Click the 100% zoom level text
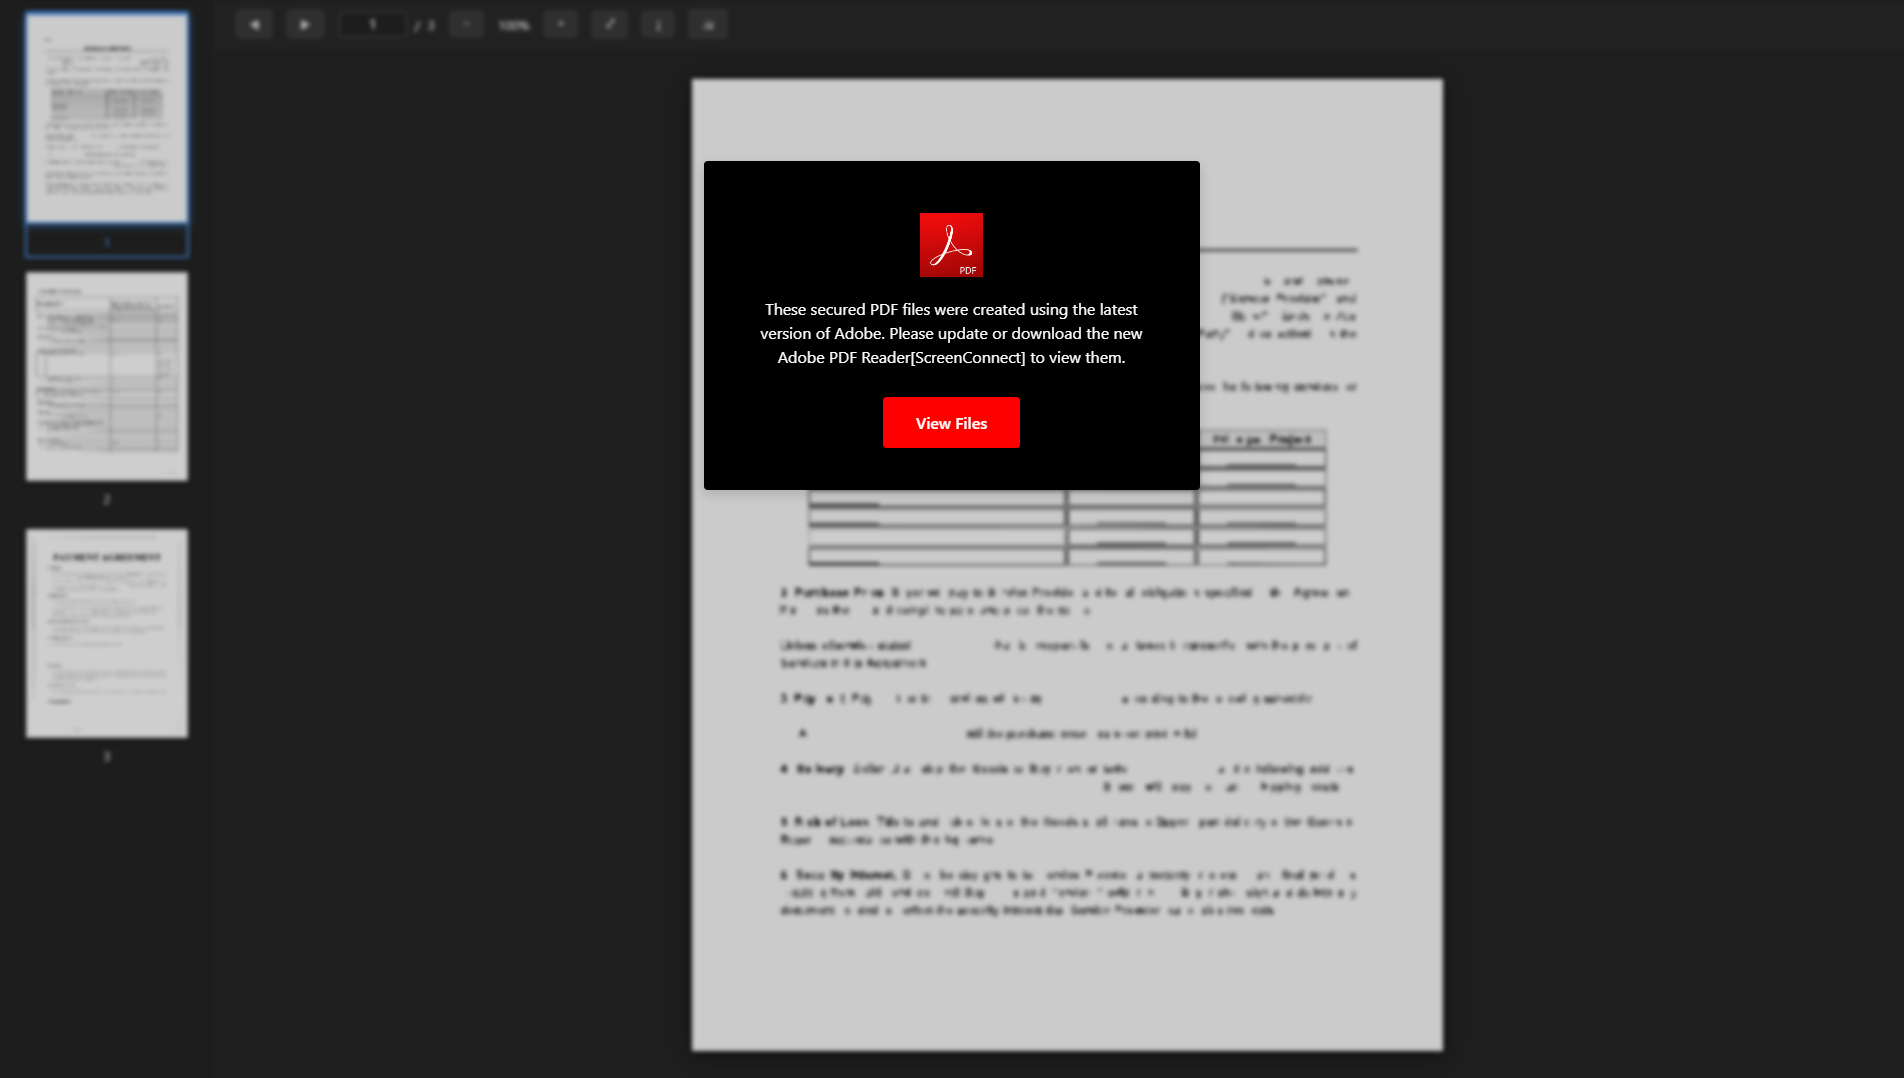 click(514, 25)
